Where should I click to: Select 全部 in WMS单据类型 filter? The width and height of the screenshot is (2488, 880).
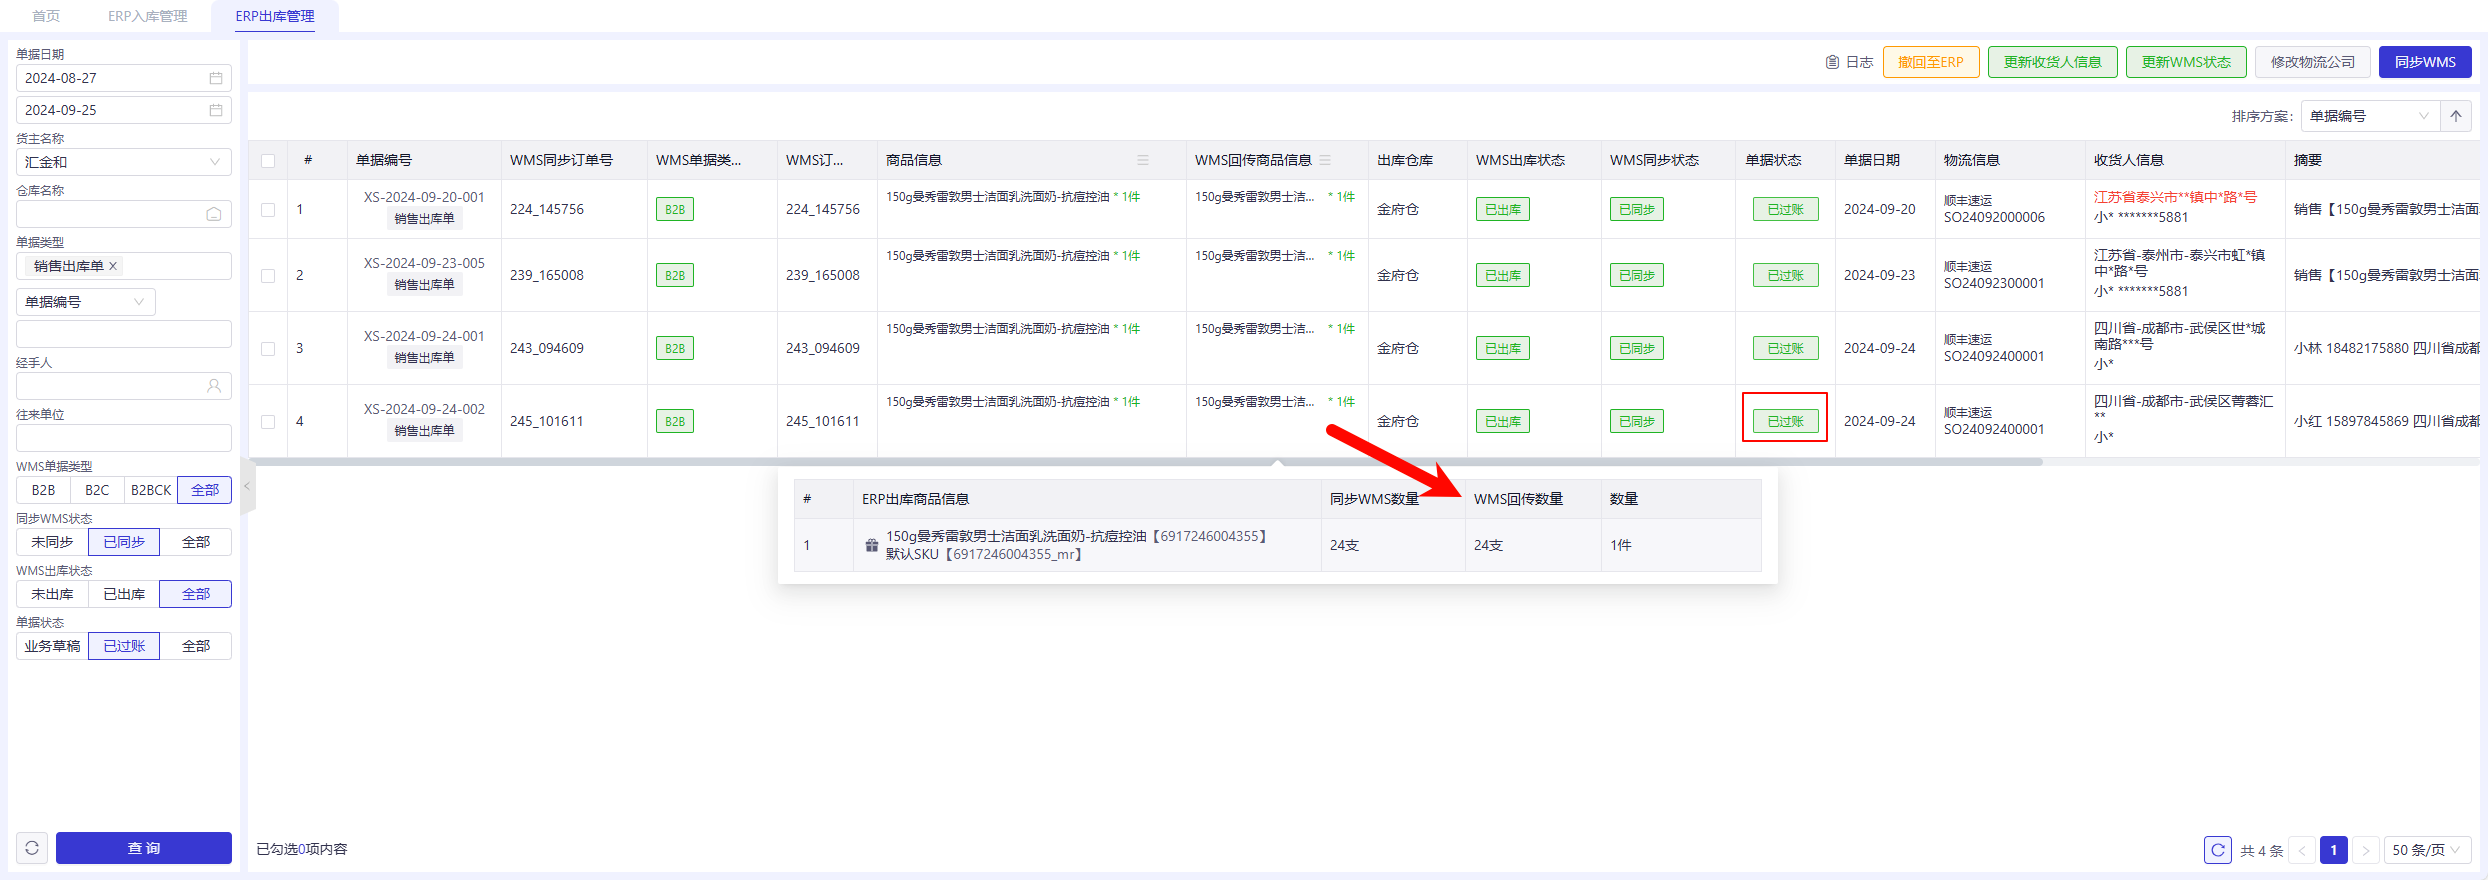(205, 490)
